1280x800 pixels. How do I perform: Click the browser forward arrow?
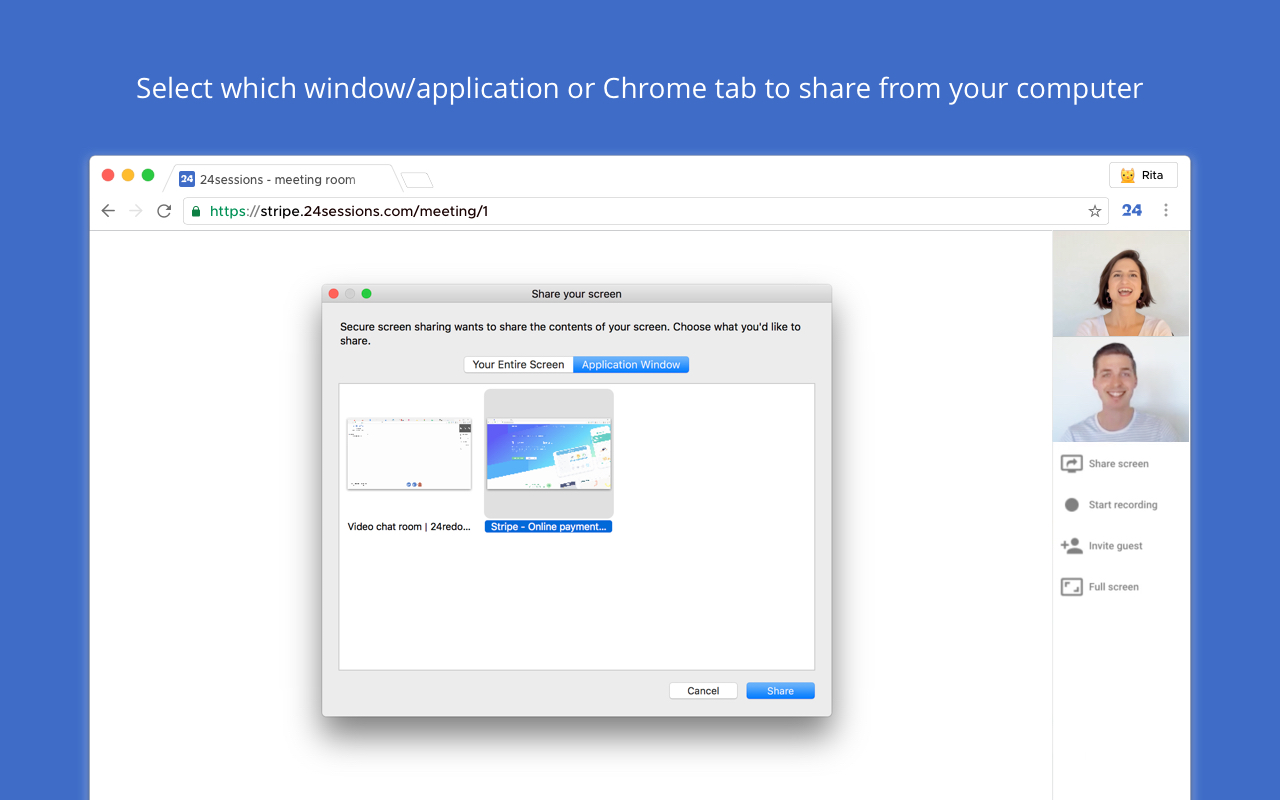136,211
